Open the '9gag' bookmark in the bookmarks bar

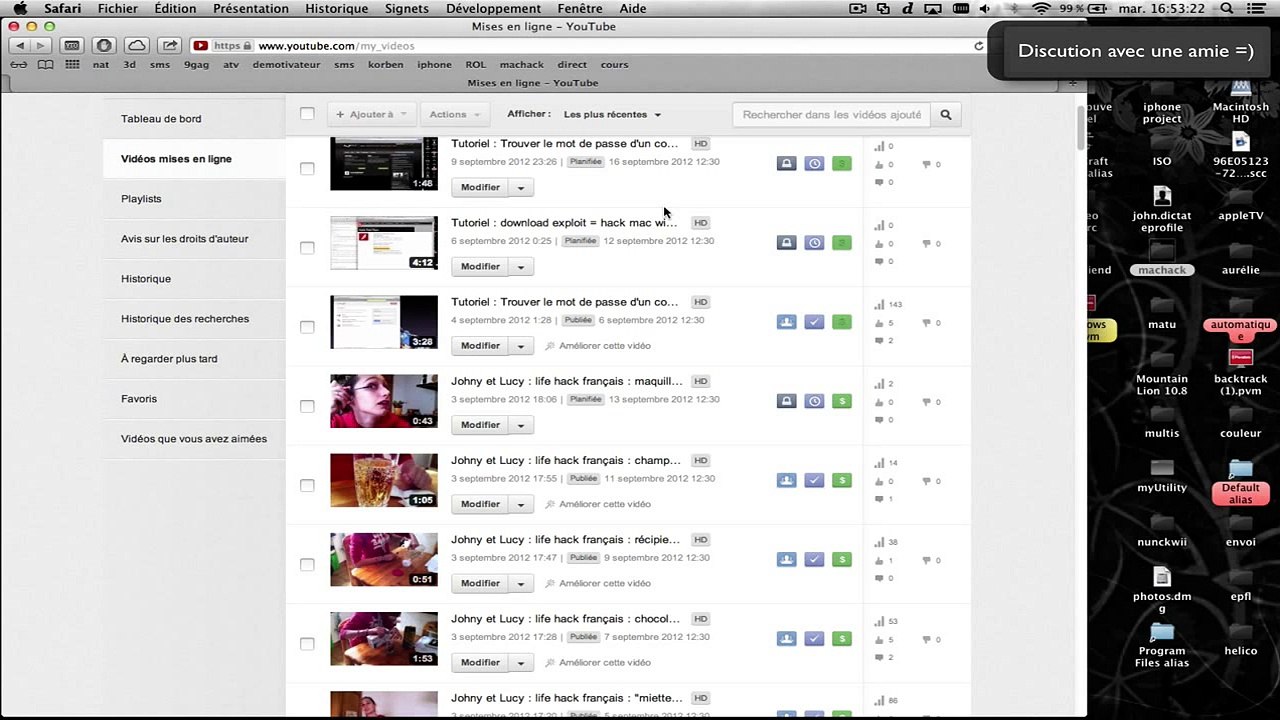[x=196, y=64]
